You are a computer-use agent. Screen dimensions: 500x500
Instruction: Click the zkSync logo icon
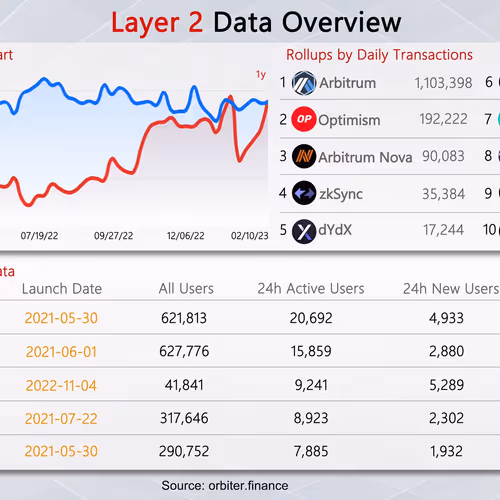[x=304, y=193]
